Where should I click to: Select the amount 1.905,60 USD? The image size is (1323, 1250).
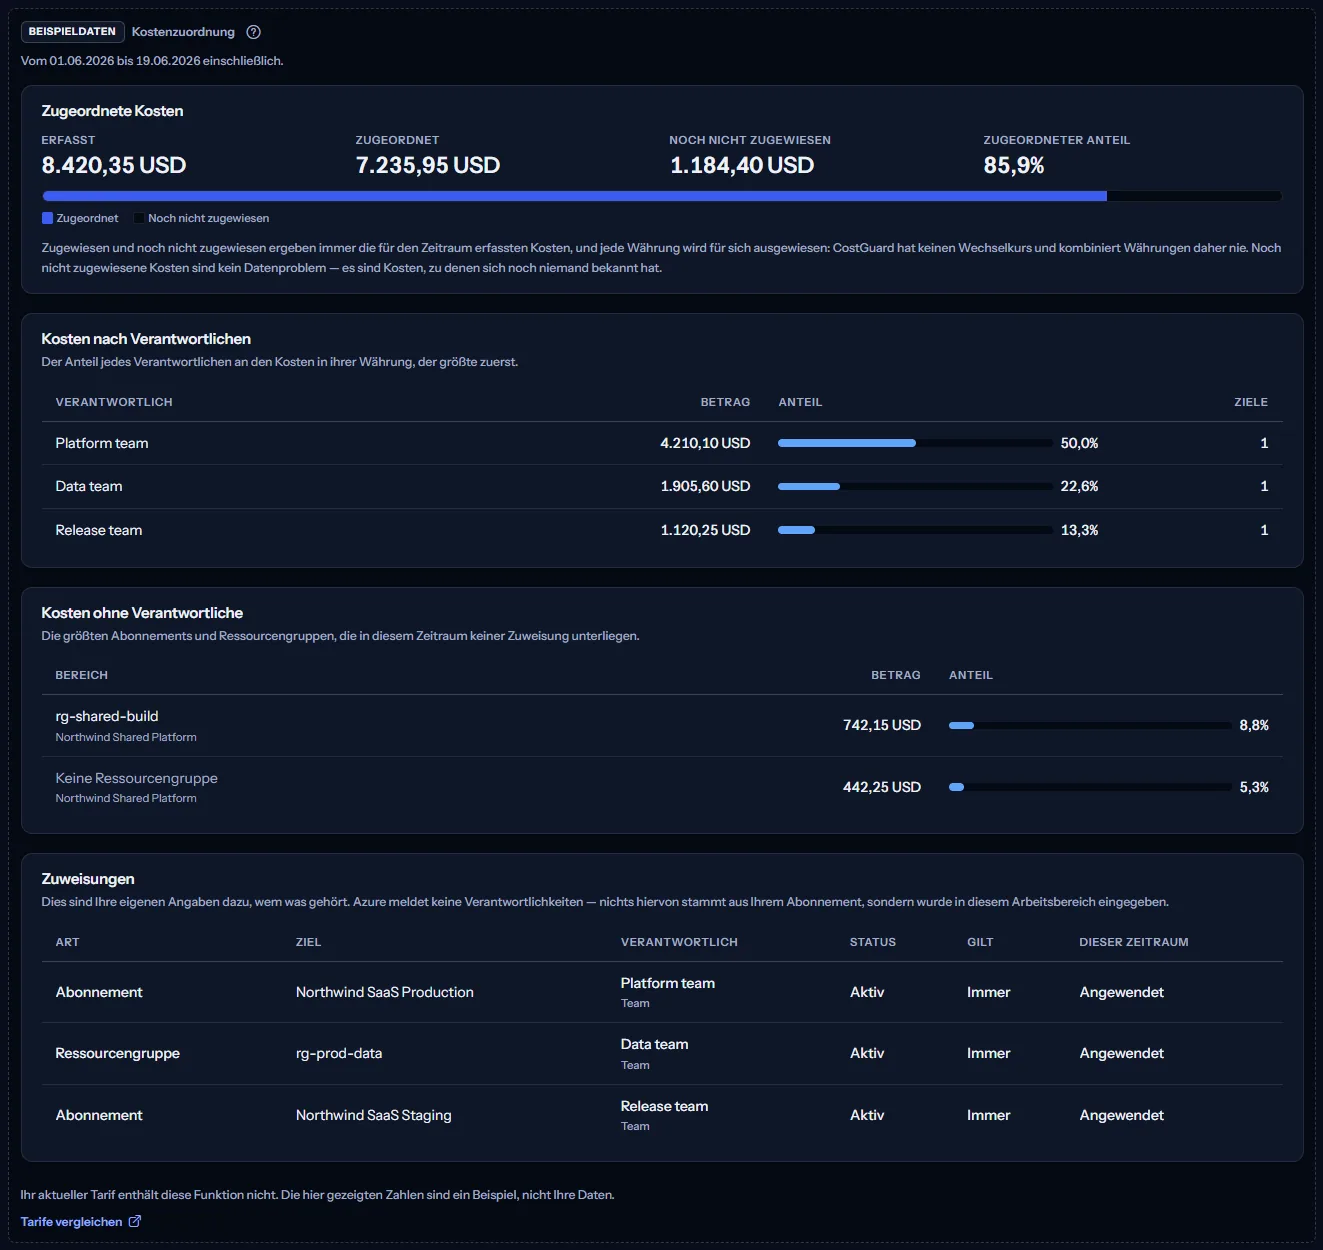705,486
